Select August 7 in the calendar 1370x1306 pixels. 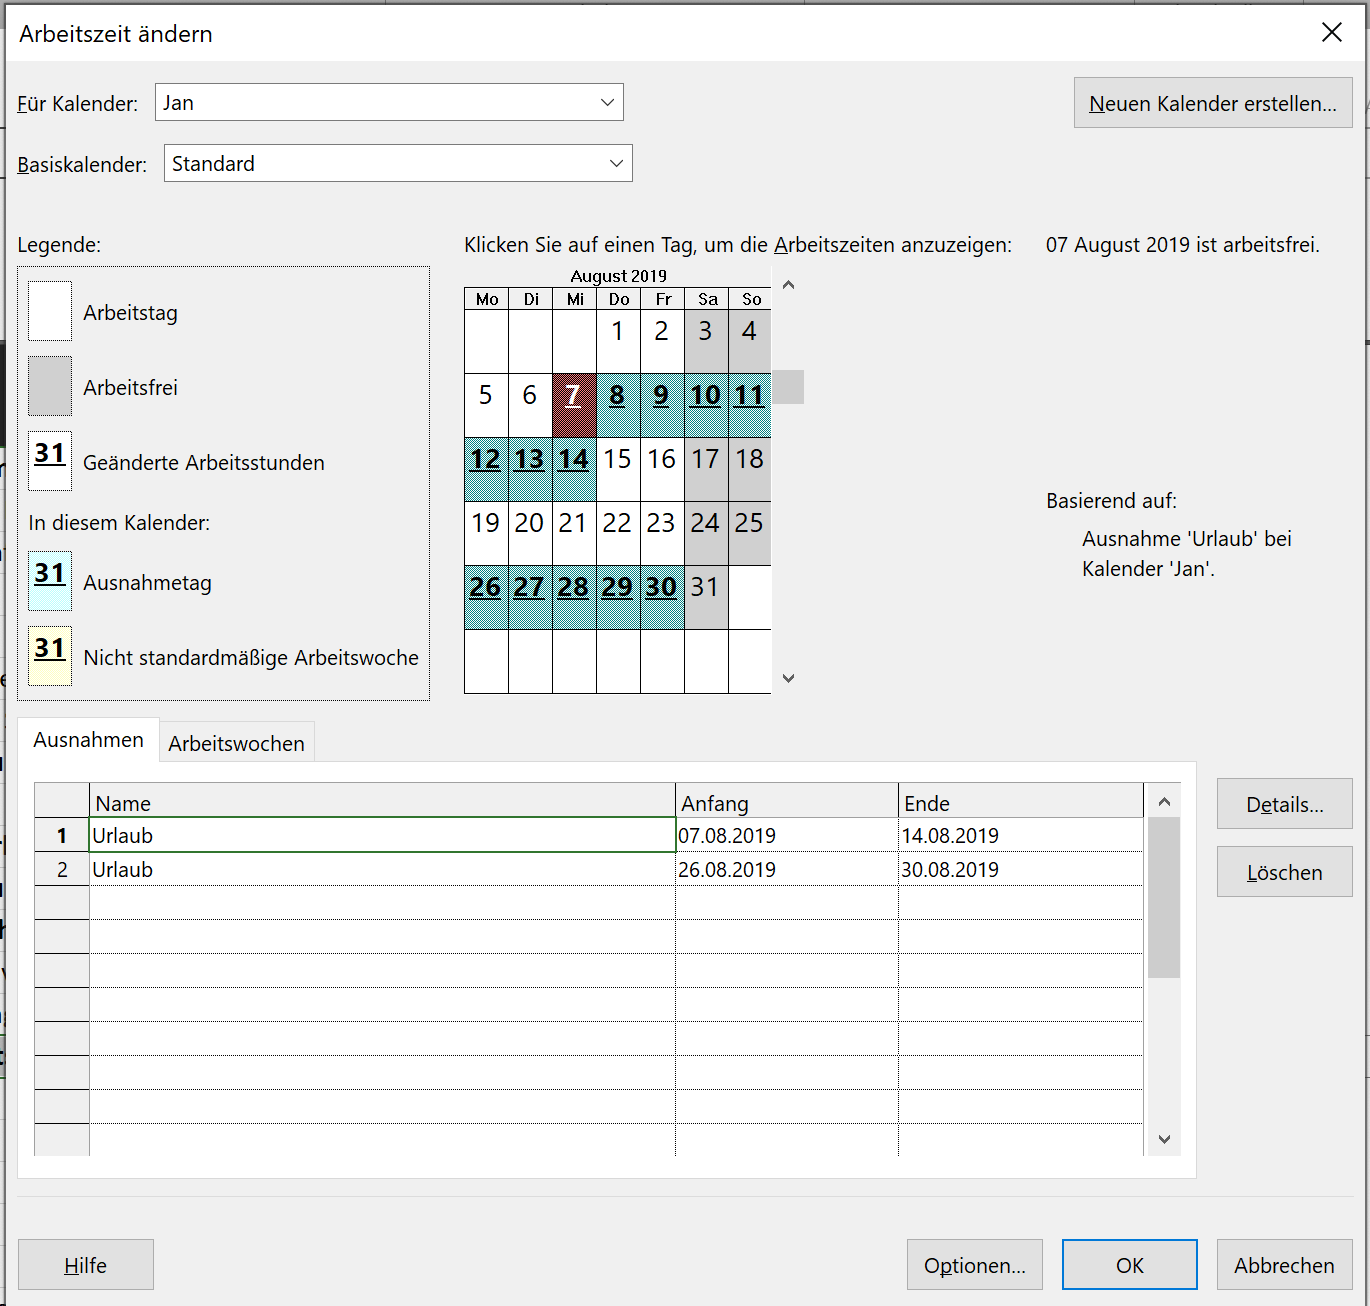pyautogui.click(x=574, y=405)
